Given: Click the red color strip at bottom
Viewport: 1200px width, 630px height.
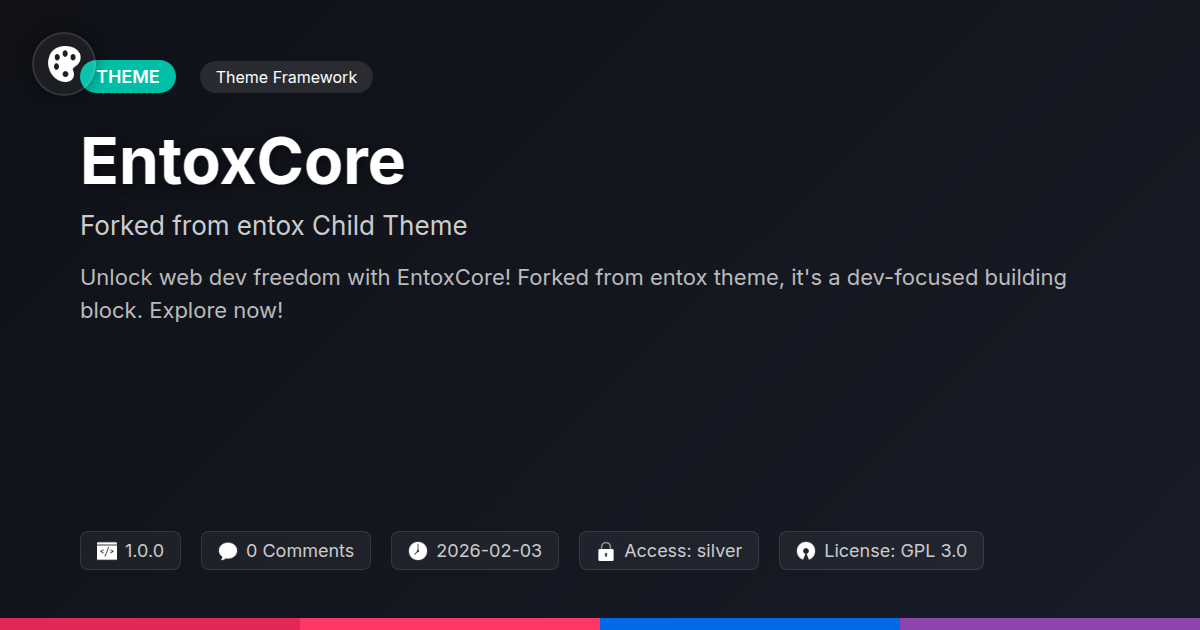Looking at the screenshot, I should tap(150, 624).
